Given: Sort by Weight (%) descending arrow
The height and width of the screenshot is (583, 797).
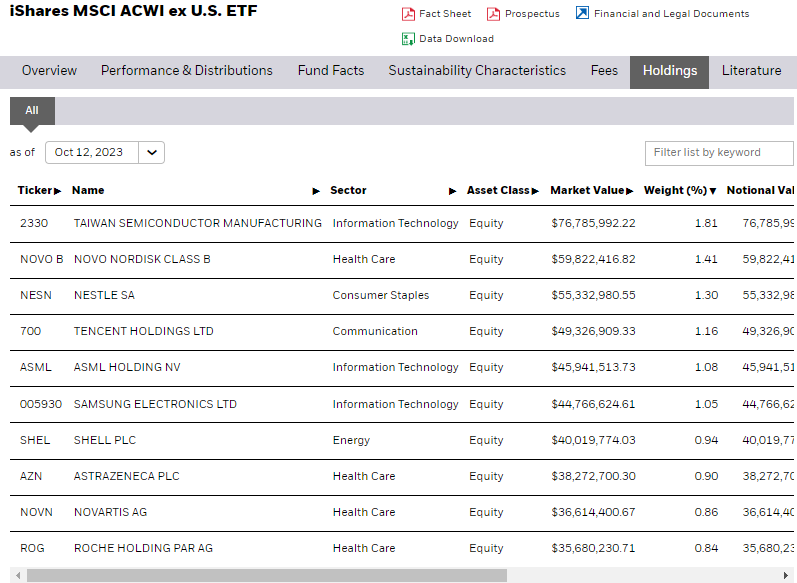Looking at the screenshot, I should (x=713, y=191).
